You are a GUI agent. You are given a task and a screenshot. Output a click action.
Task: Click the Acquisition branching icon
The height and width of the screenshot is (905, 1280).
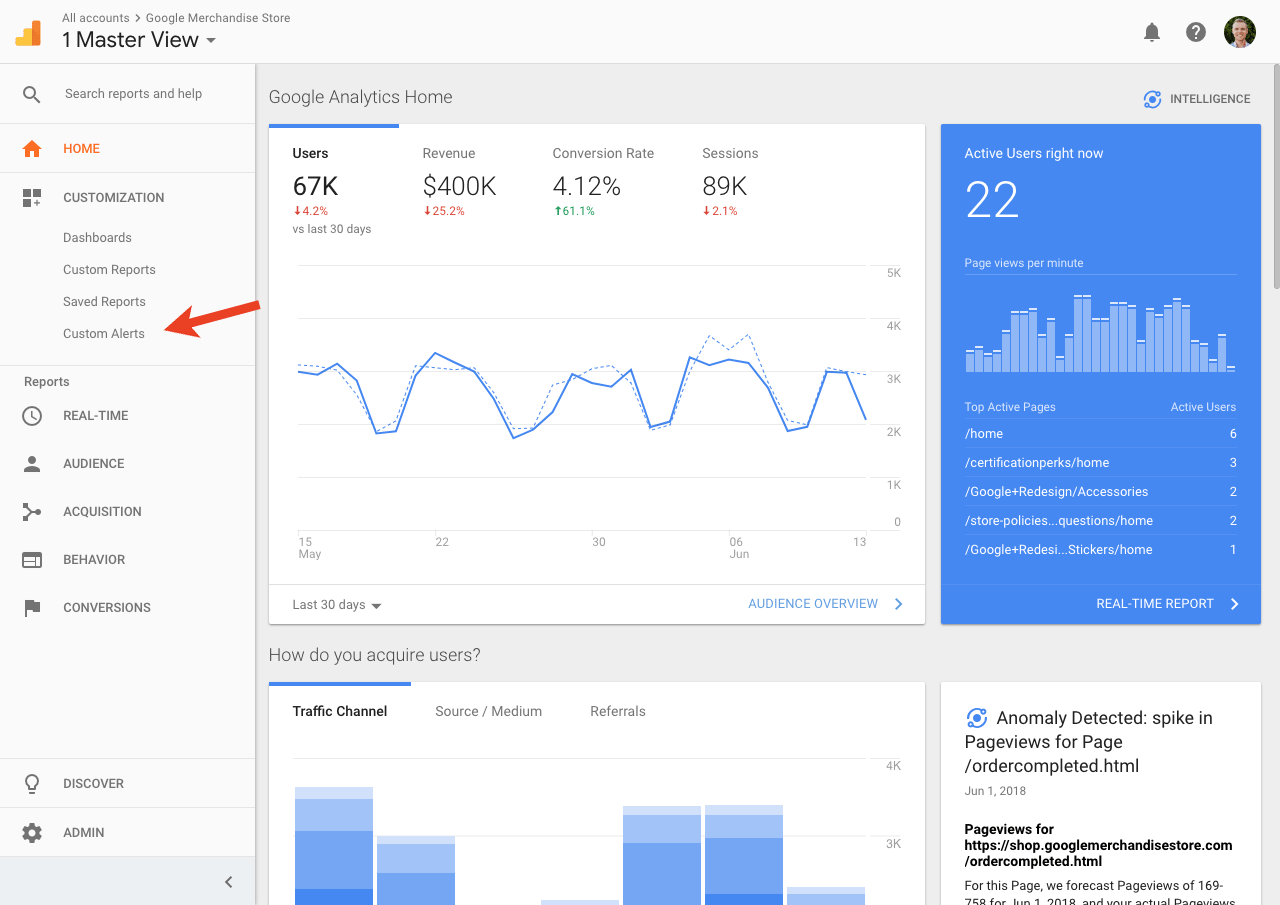coord(32,512)
